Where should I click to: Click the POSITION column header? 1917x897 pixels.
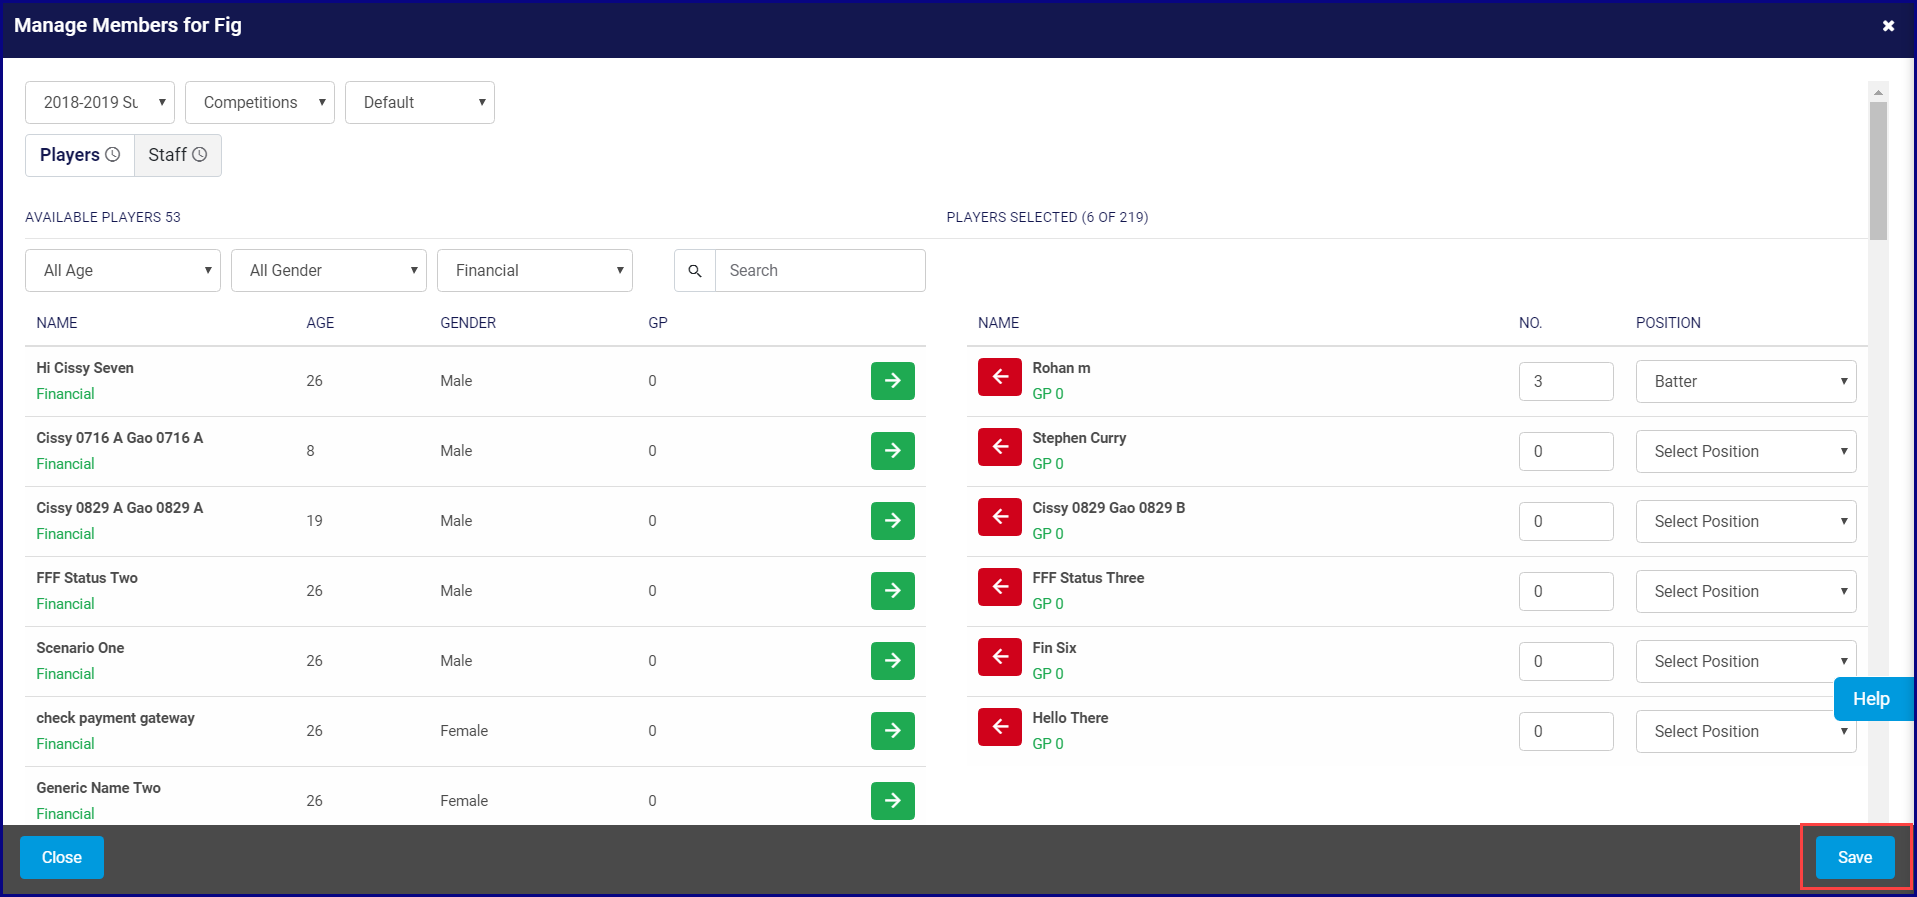click(1668, 323)
